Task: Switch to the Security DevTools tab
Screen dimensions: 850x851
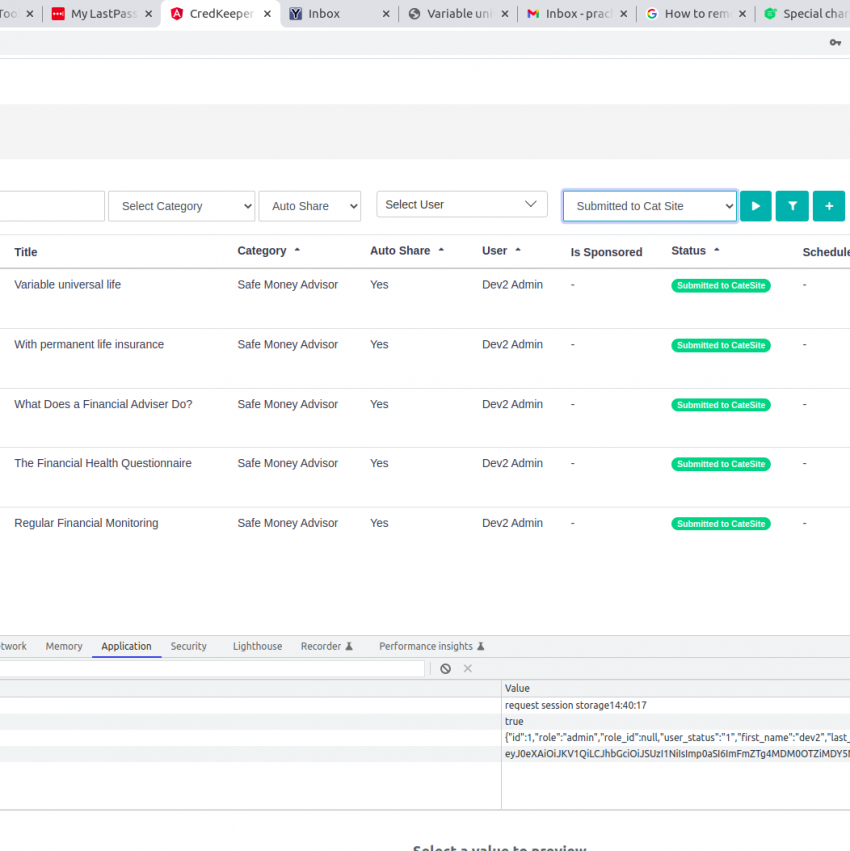Action: click(x=188, y=646)
